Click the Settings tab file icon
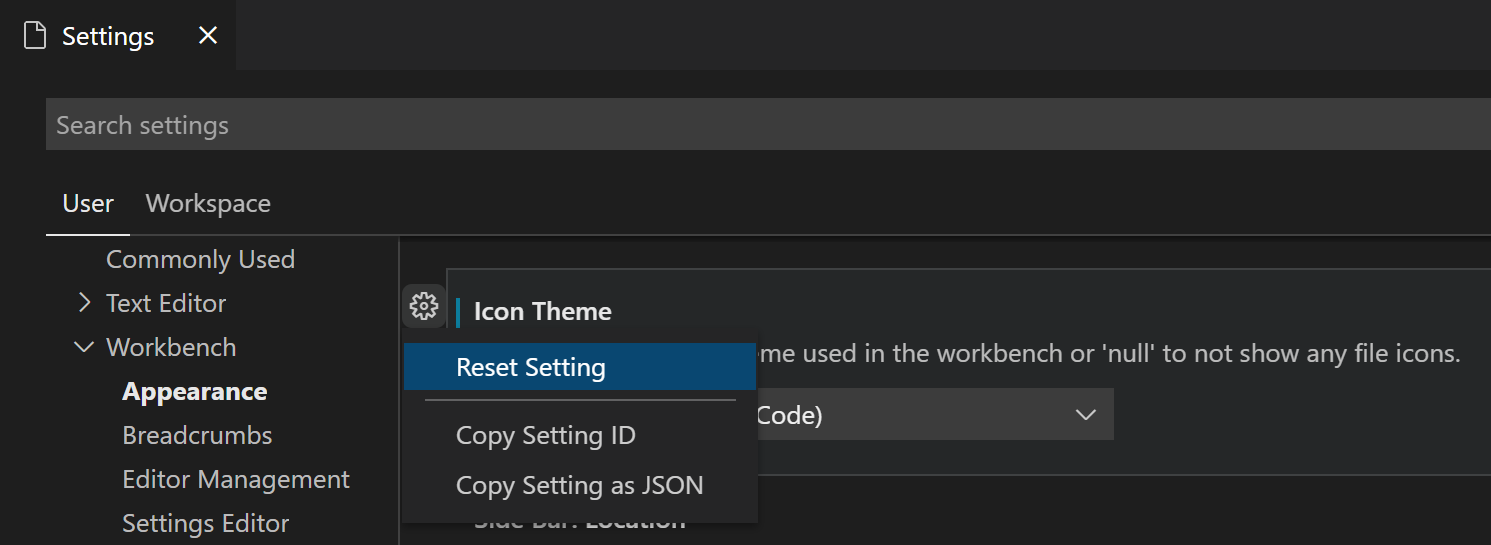Viewport: 1491px width, 545px height. pos(35,36)
